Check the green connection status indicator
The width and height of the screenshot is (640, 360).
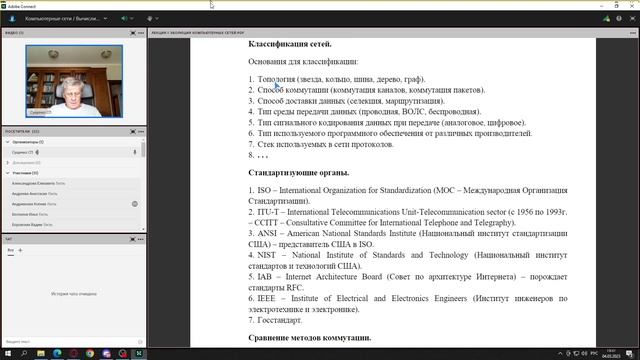pos(607,19)
